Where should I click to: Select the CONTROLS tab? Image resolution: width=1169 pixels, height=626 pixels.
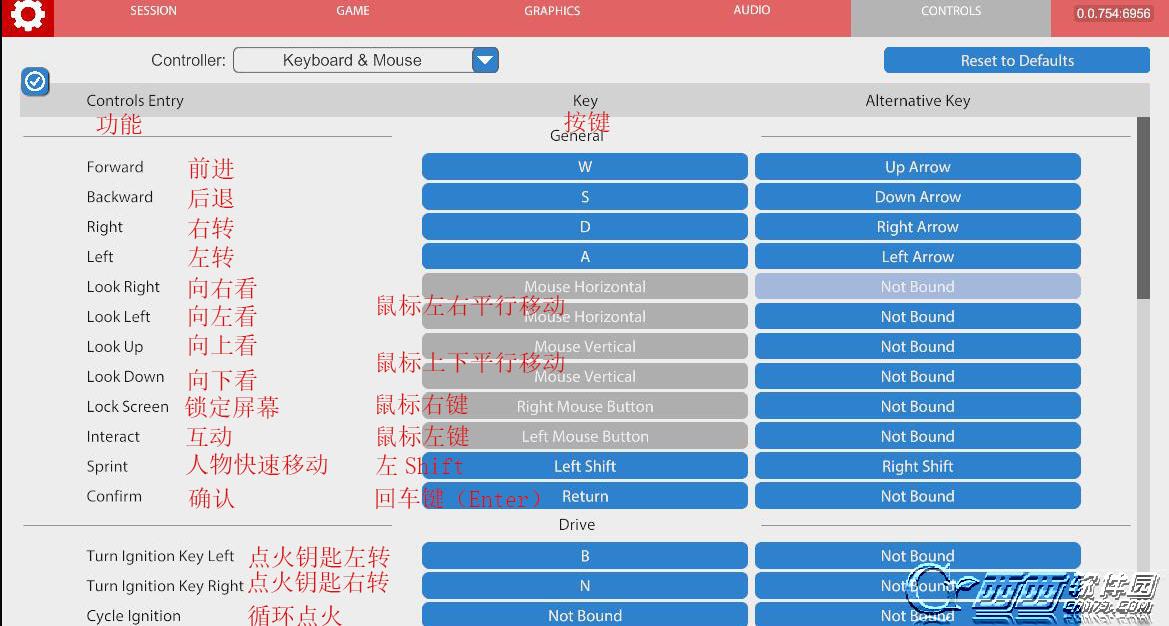click(x=951, y=18)
